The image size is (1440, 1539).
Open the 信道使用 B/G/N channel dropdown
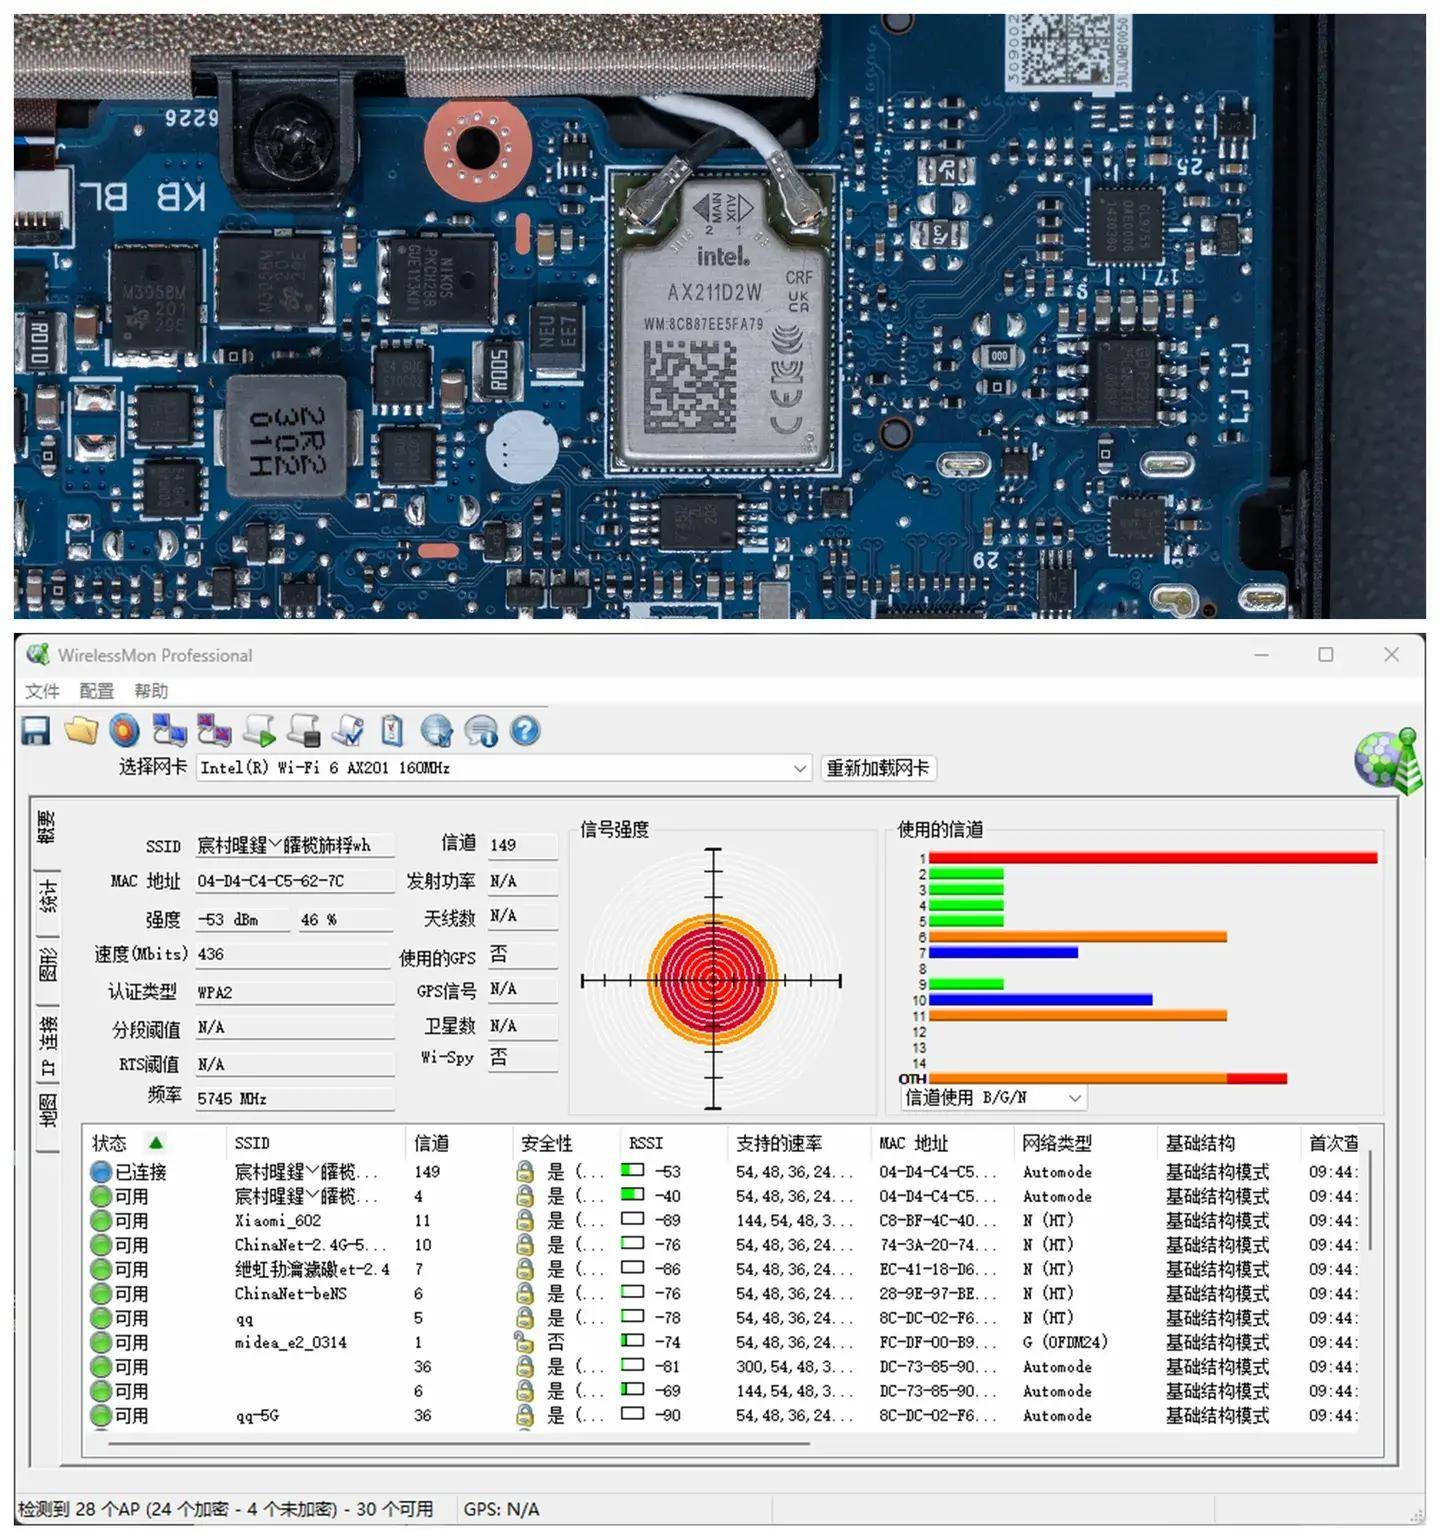tap(1074, 1098)
